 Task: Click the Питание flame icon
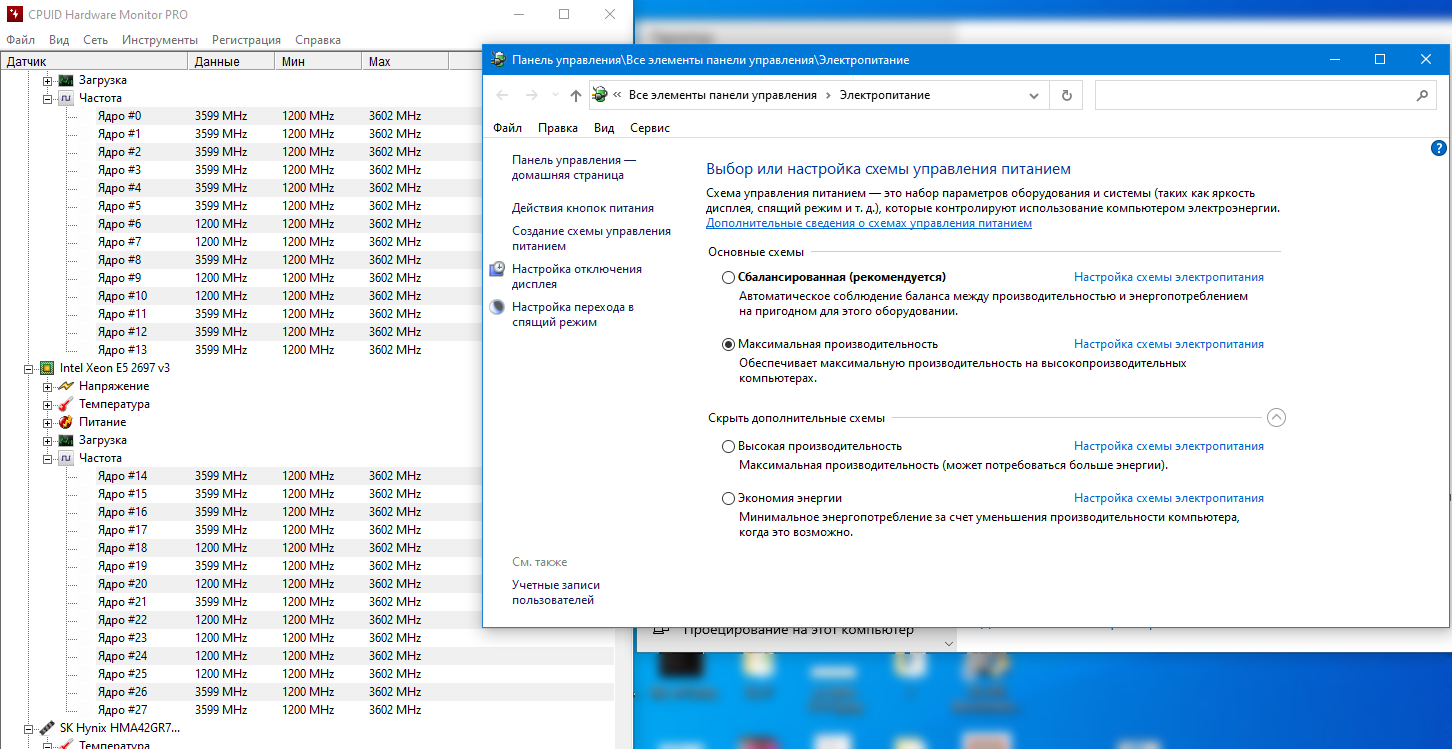click(x=66, y=422)
